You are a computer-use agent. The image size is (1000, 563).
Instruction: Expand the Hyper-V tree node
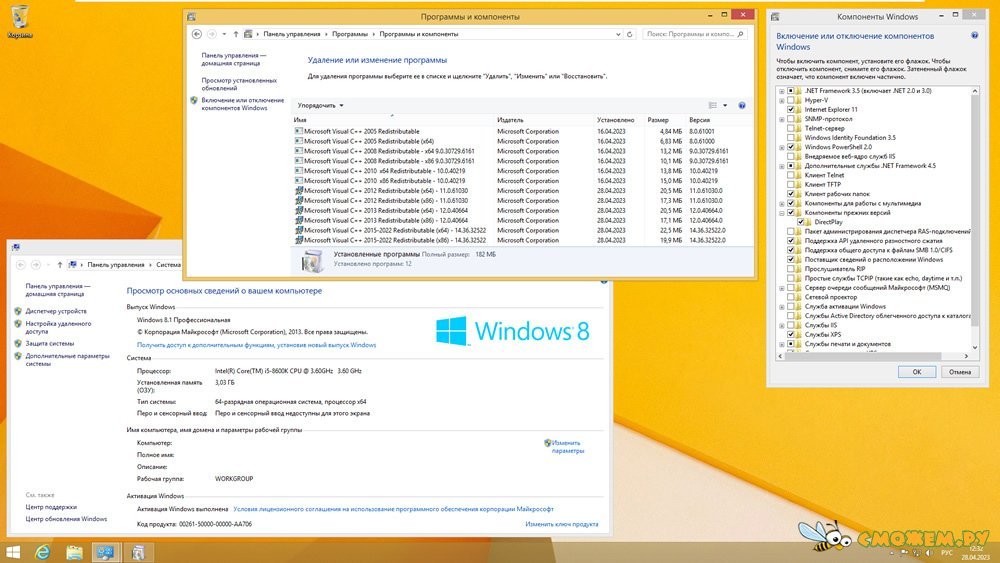[x=782, y=101]
